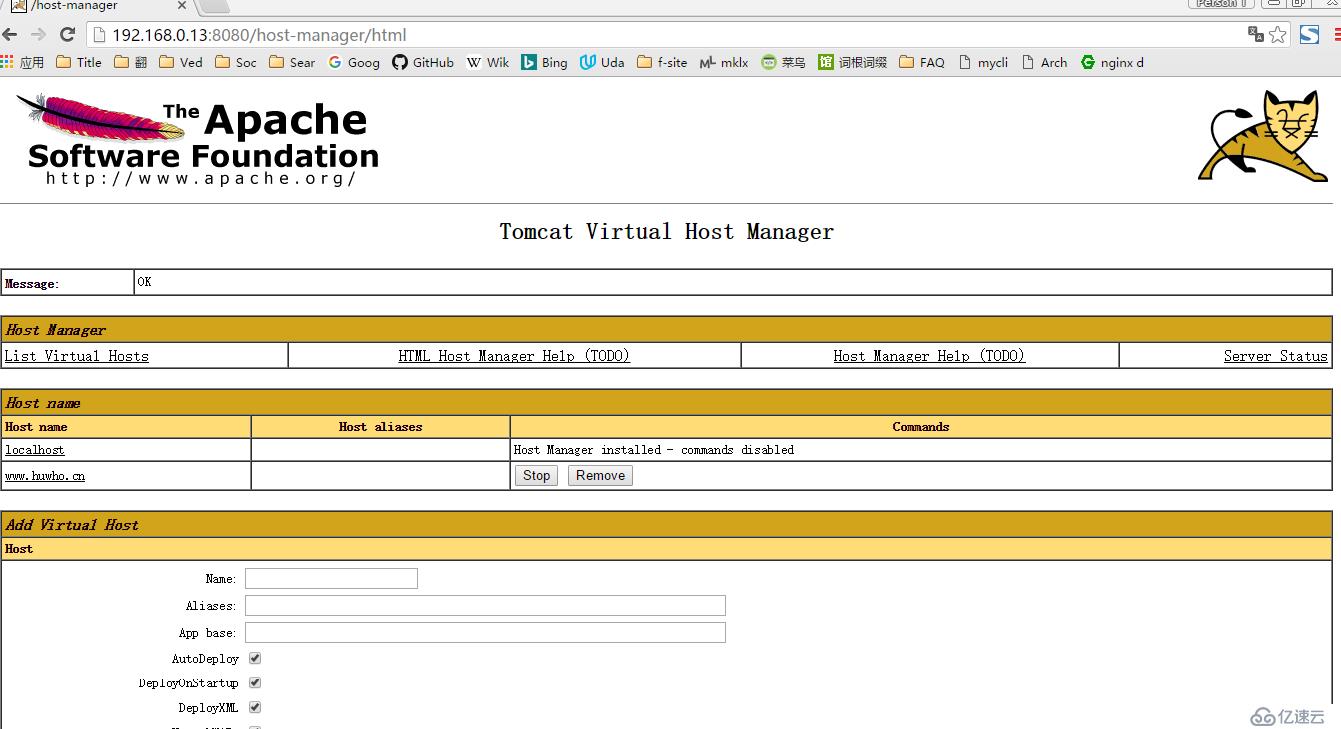
Task: Click the Host aliases column header
Action: point(380,427)
